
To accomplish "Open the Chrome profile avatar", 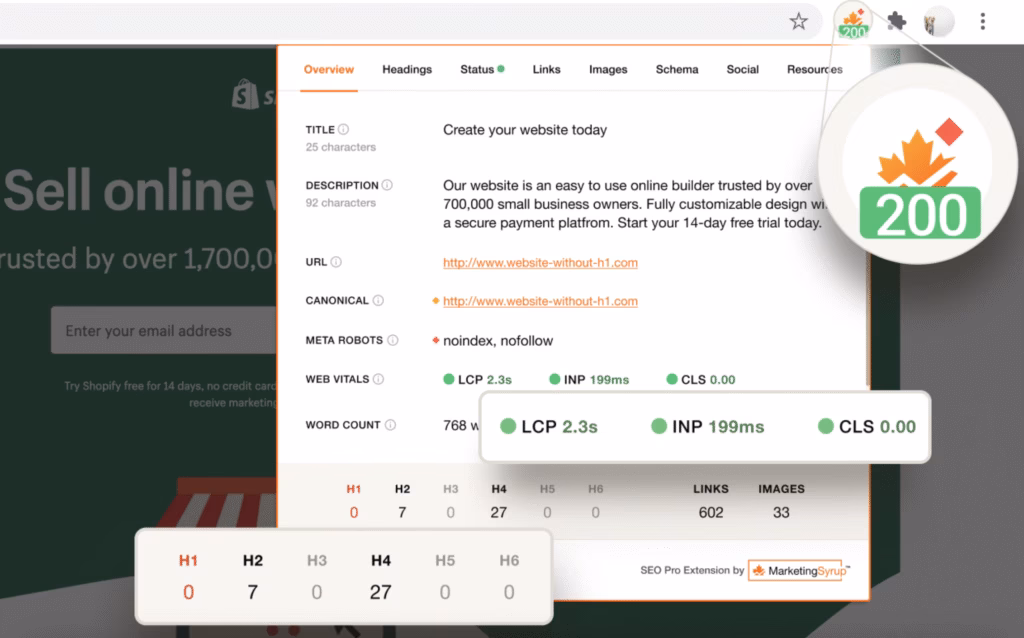I will click(938, 21).
